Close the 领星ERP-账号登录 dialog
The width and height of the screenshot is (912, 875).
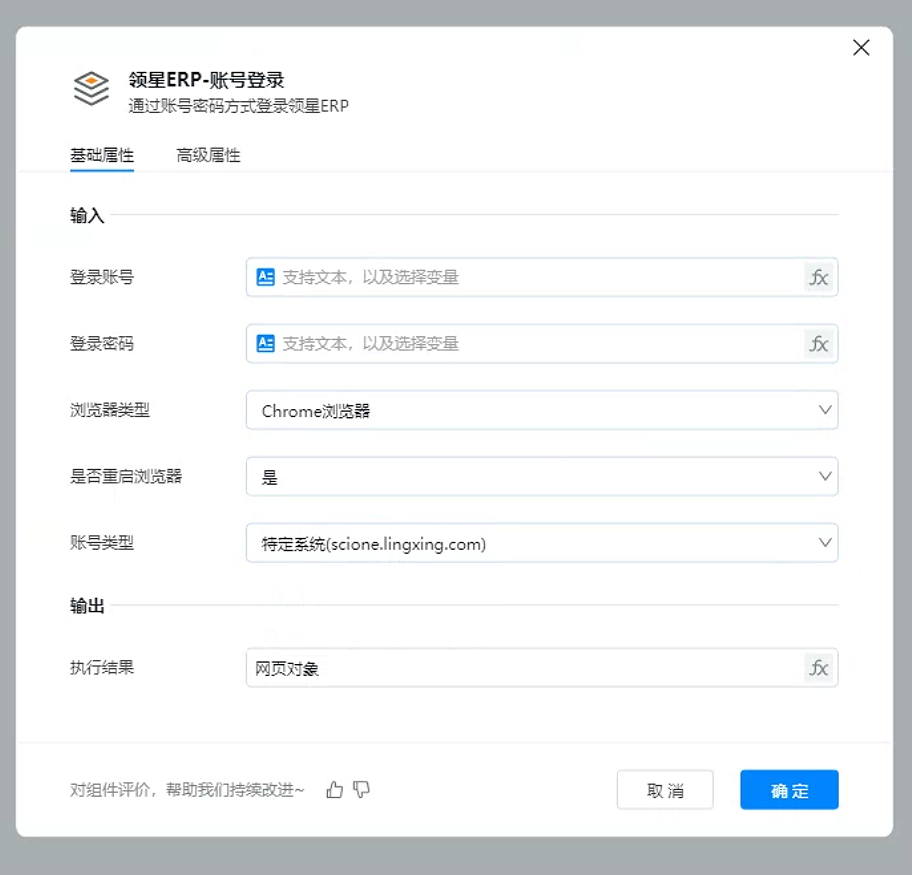click(x=860, y=48)
